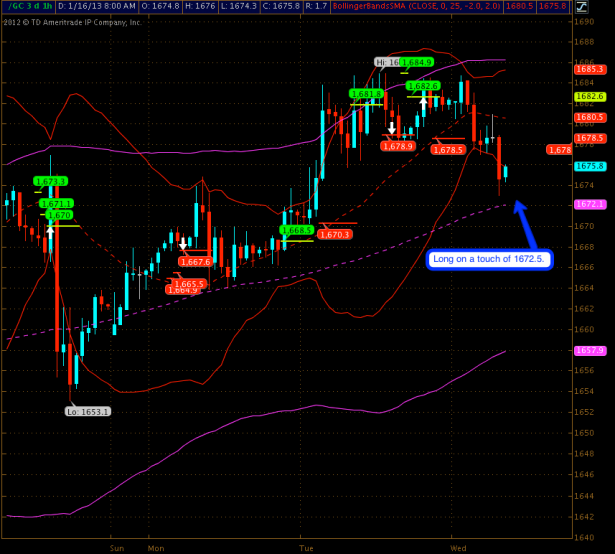The height and width of the screenshot is (554, 615).
Task: Click the white down arrow above 1,678.9 label
Action: (391, 127)
